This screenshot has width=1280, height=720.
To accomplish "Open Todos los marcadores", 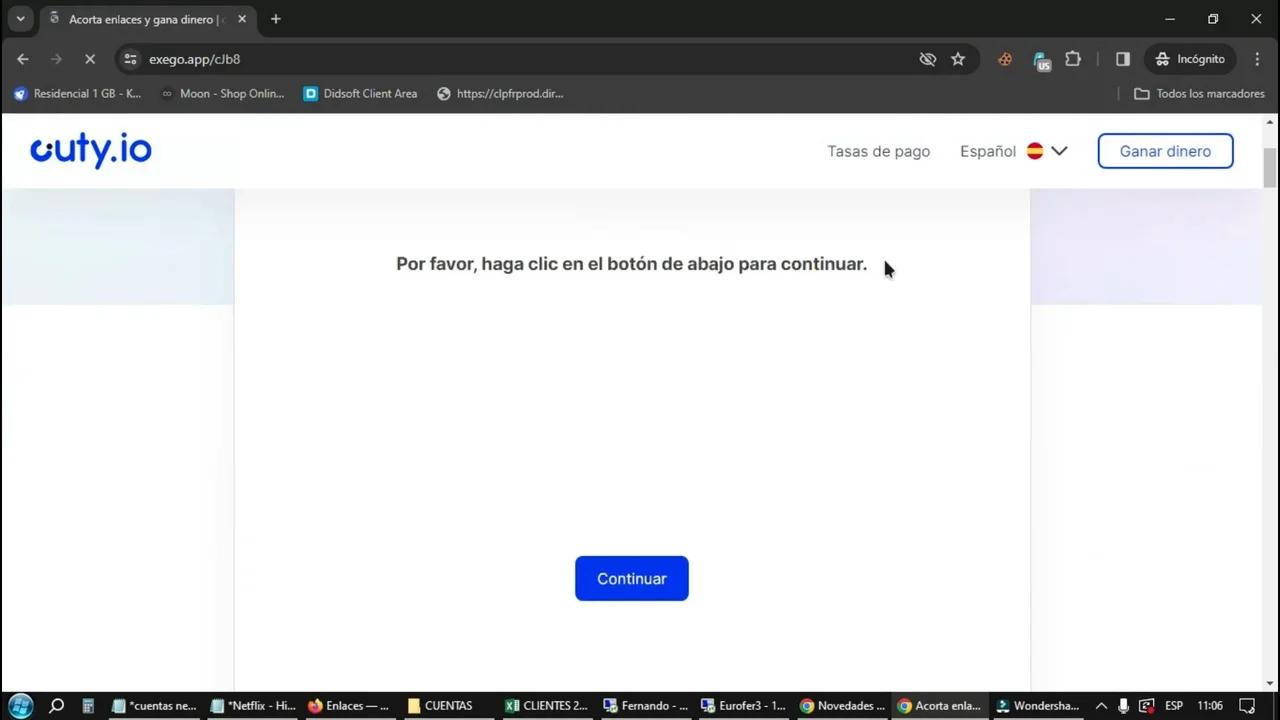I will pos(1199,93).
